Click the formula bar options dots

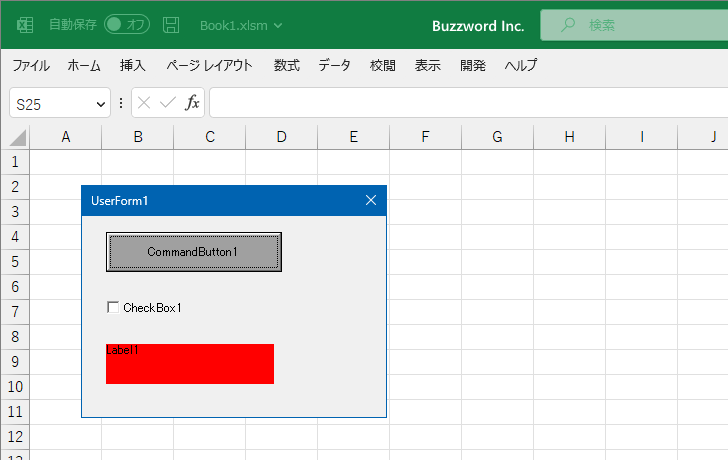tap(121, 103)
